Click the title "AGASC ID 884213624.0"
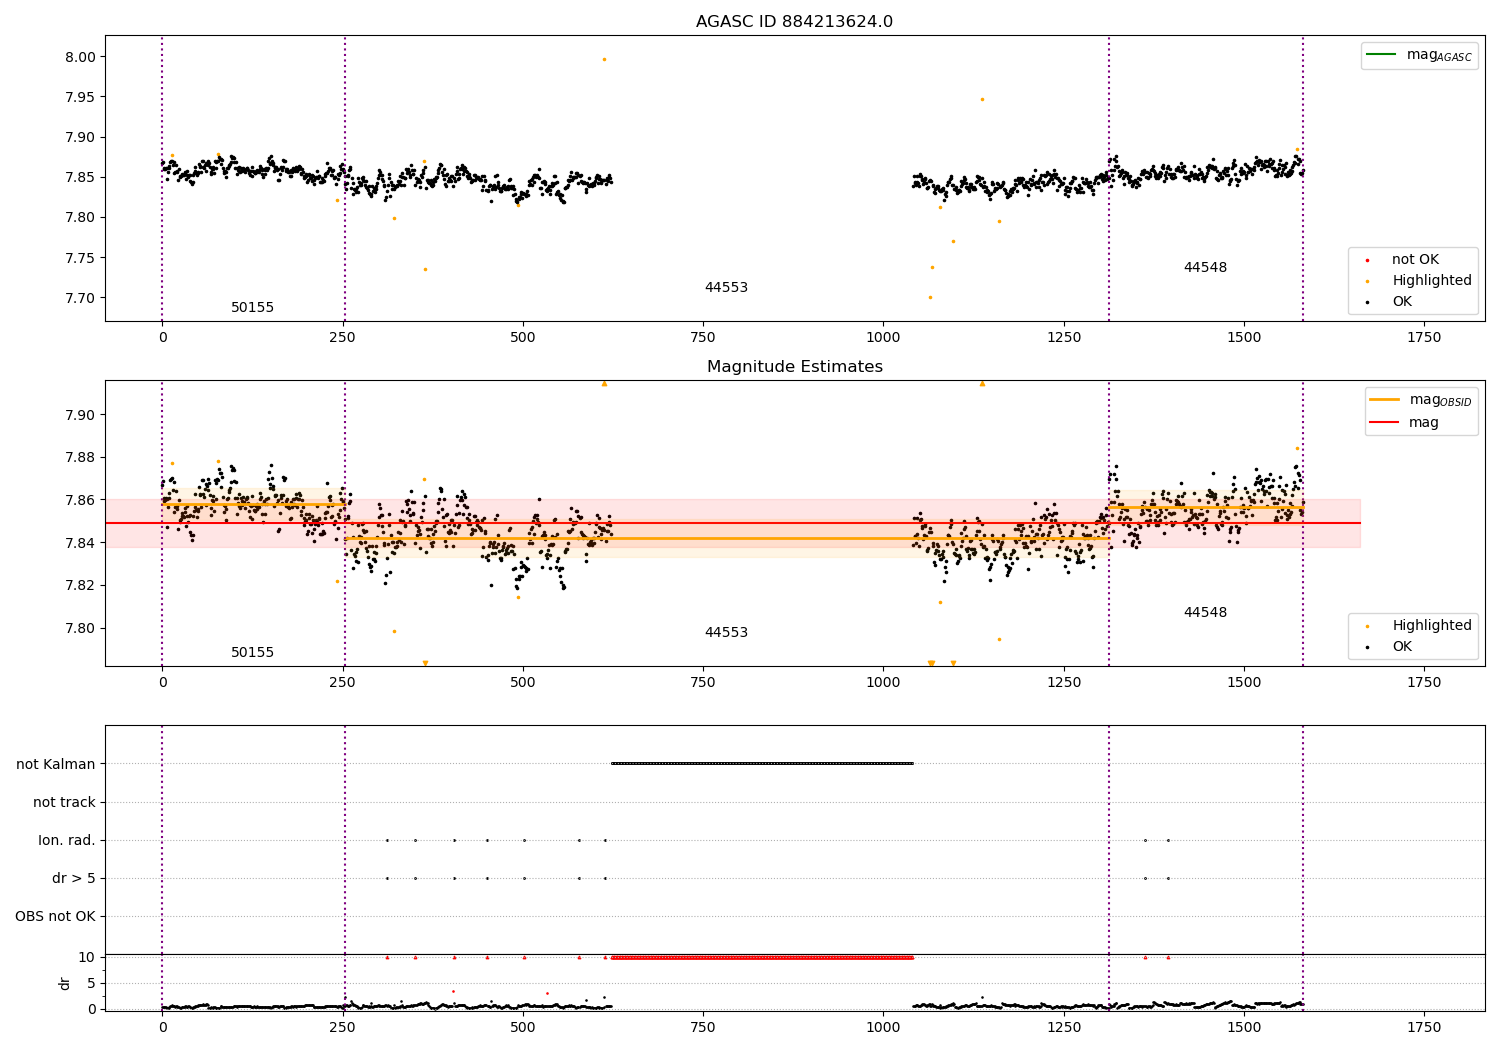The width and height of the screenshot is (1500, 1050). pos(794,22)
